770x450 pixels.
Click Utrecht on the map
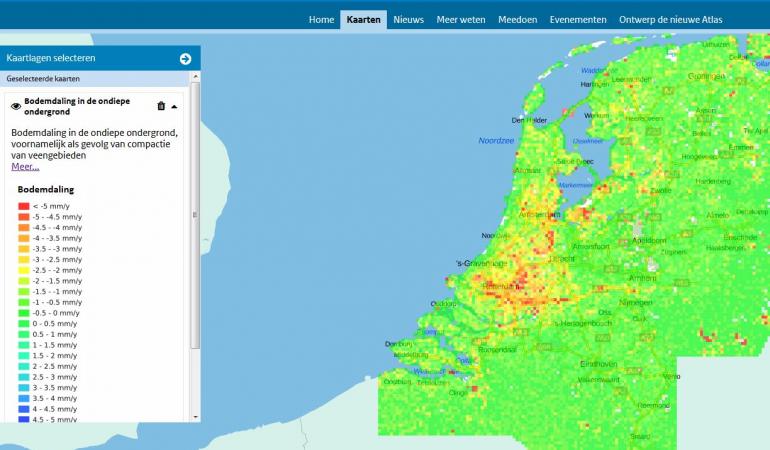coord(561,258)
